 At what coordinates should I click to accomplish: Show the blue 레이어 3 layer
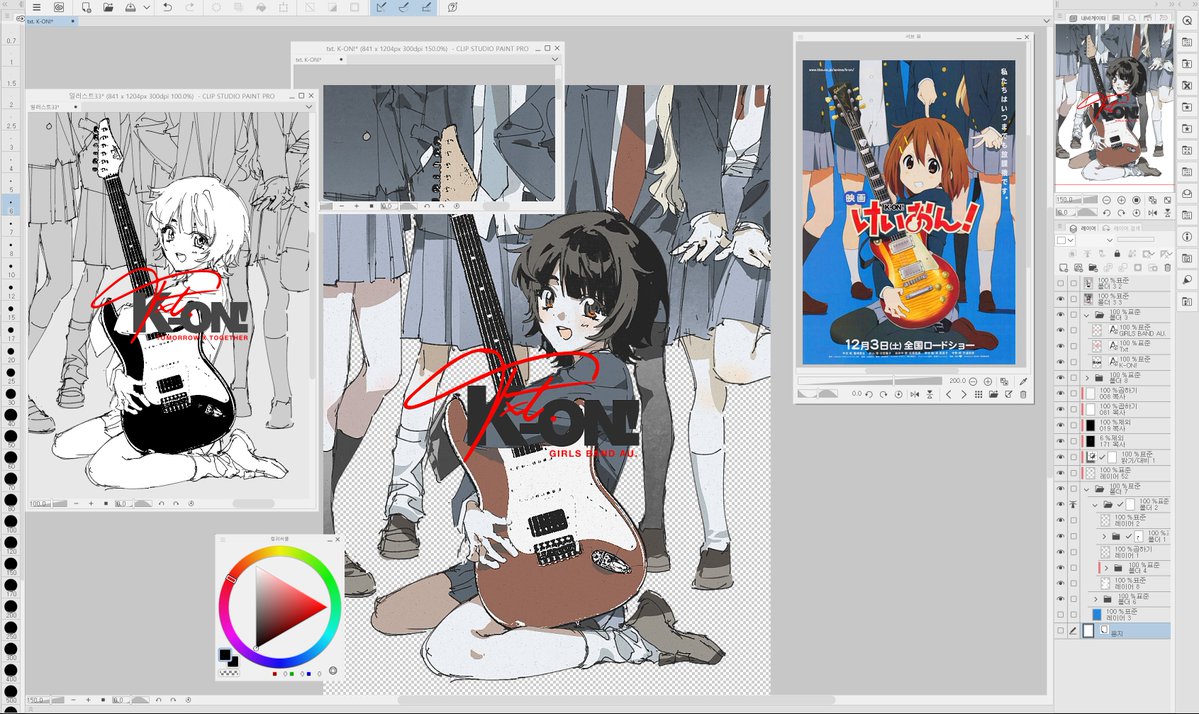(1060, 615)
